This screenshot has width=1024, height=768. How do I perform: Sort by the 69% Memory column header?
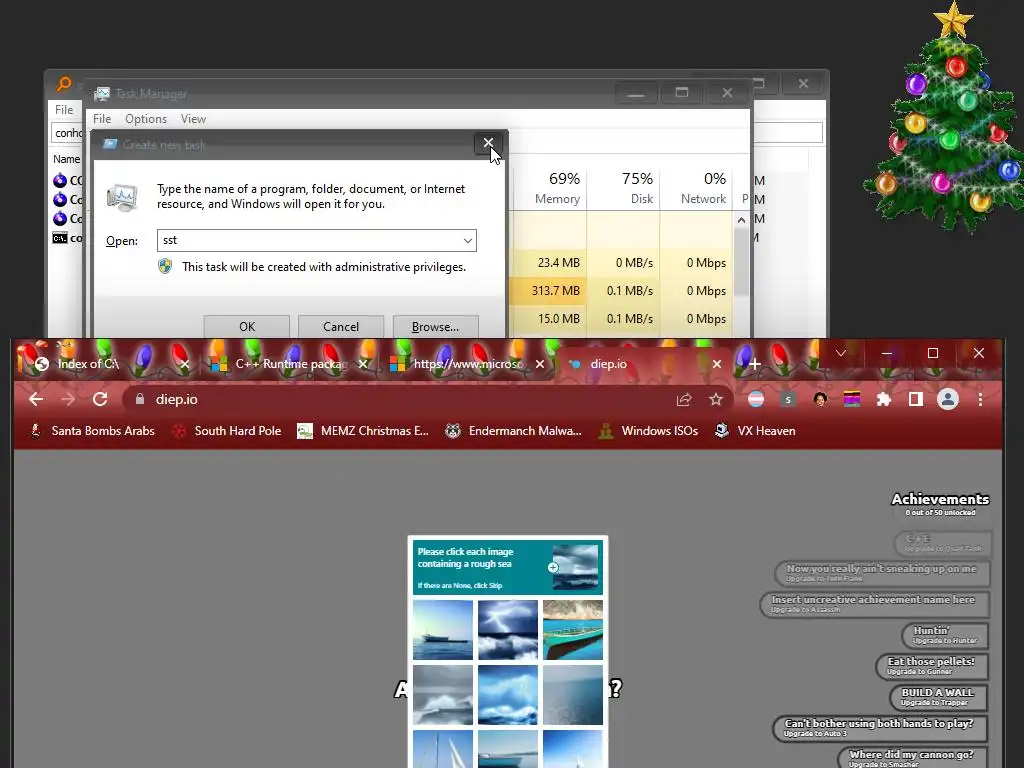(549, 188)
